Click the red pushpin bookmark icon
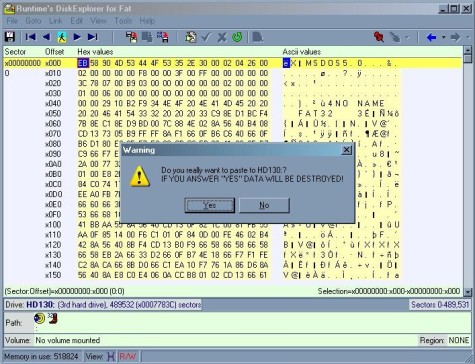 coord(379,37)
